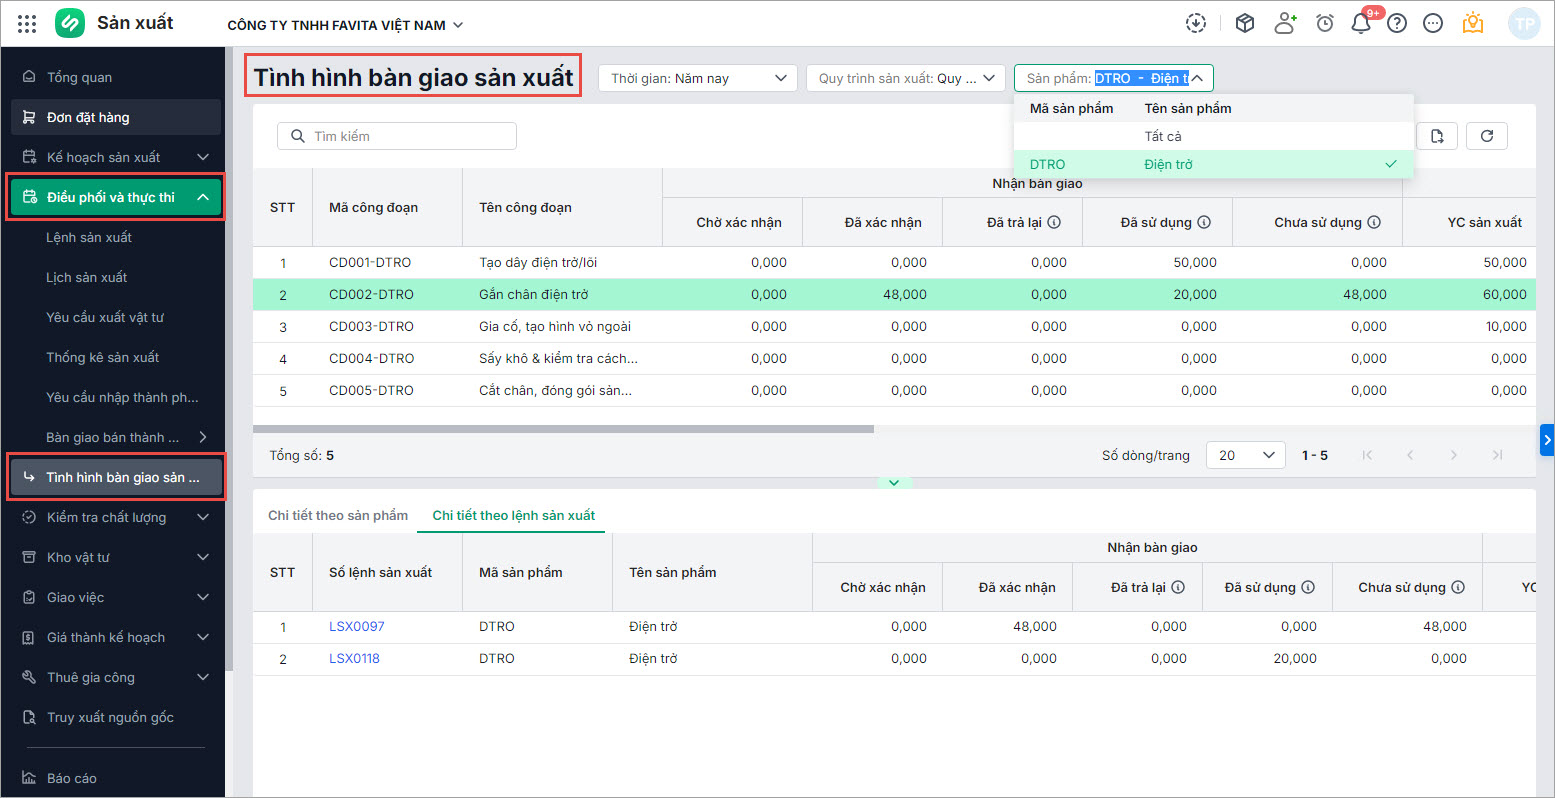Open rows-per-page dropdown showing 20
1555x798 pixels.
click(x=1245, y=455)
